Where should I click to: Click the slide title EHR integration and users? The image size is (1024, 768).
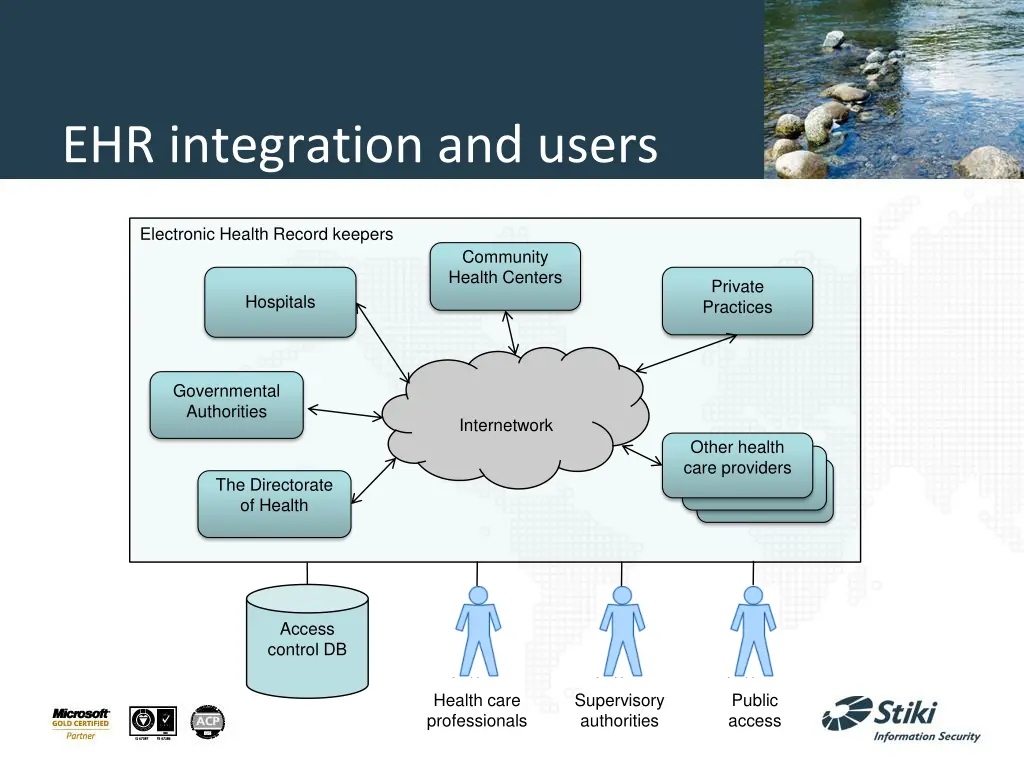point(360,145)
